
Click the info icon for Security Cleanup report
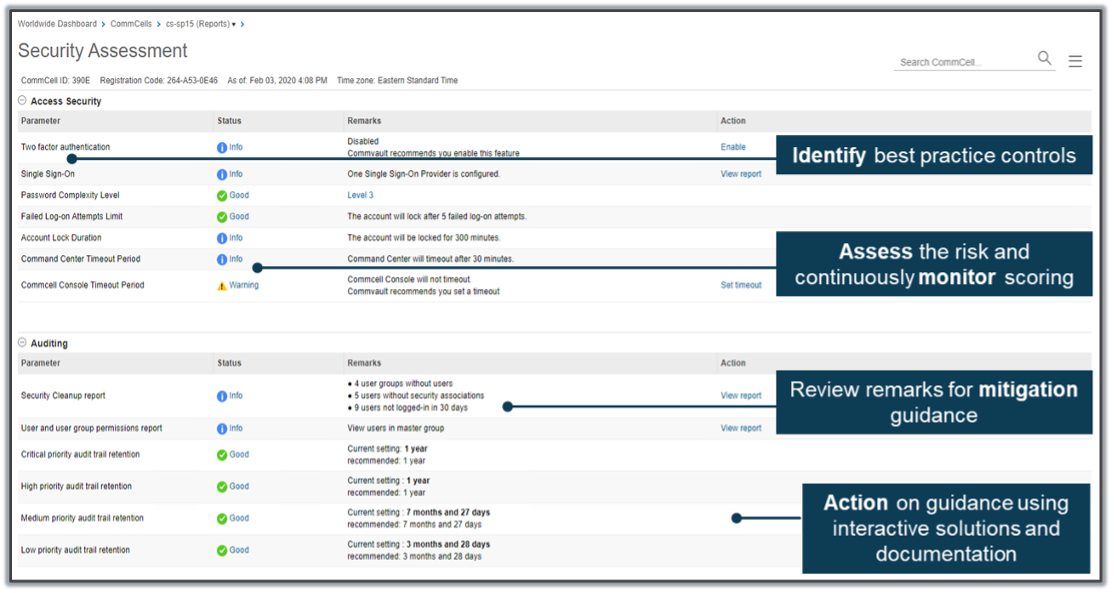(222, 396)
